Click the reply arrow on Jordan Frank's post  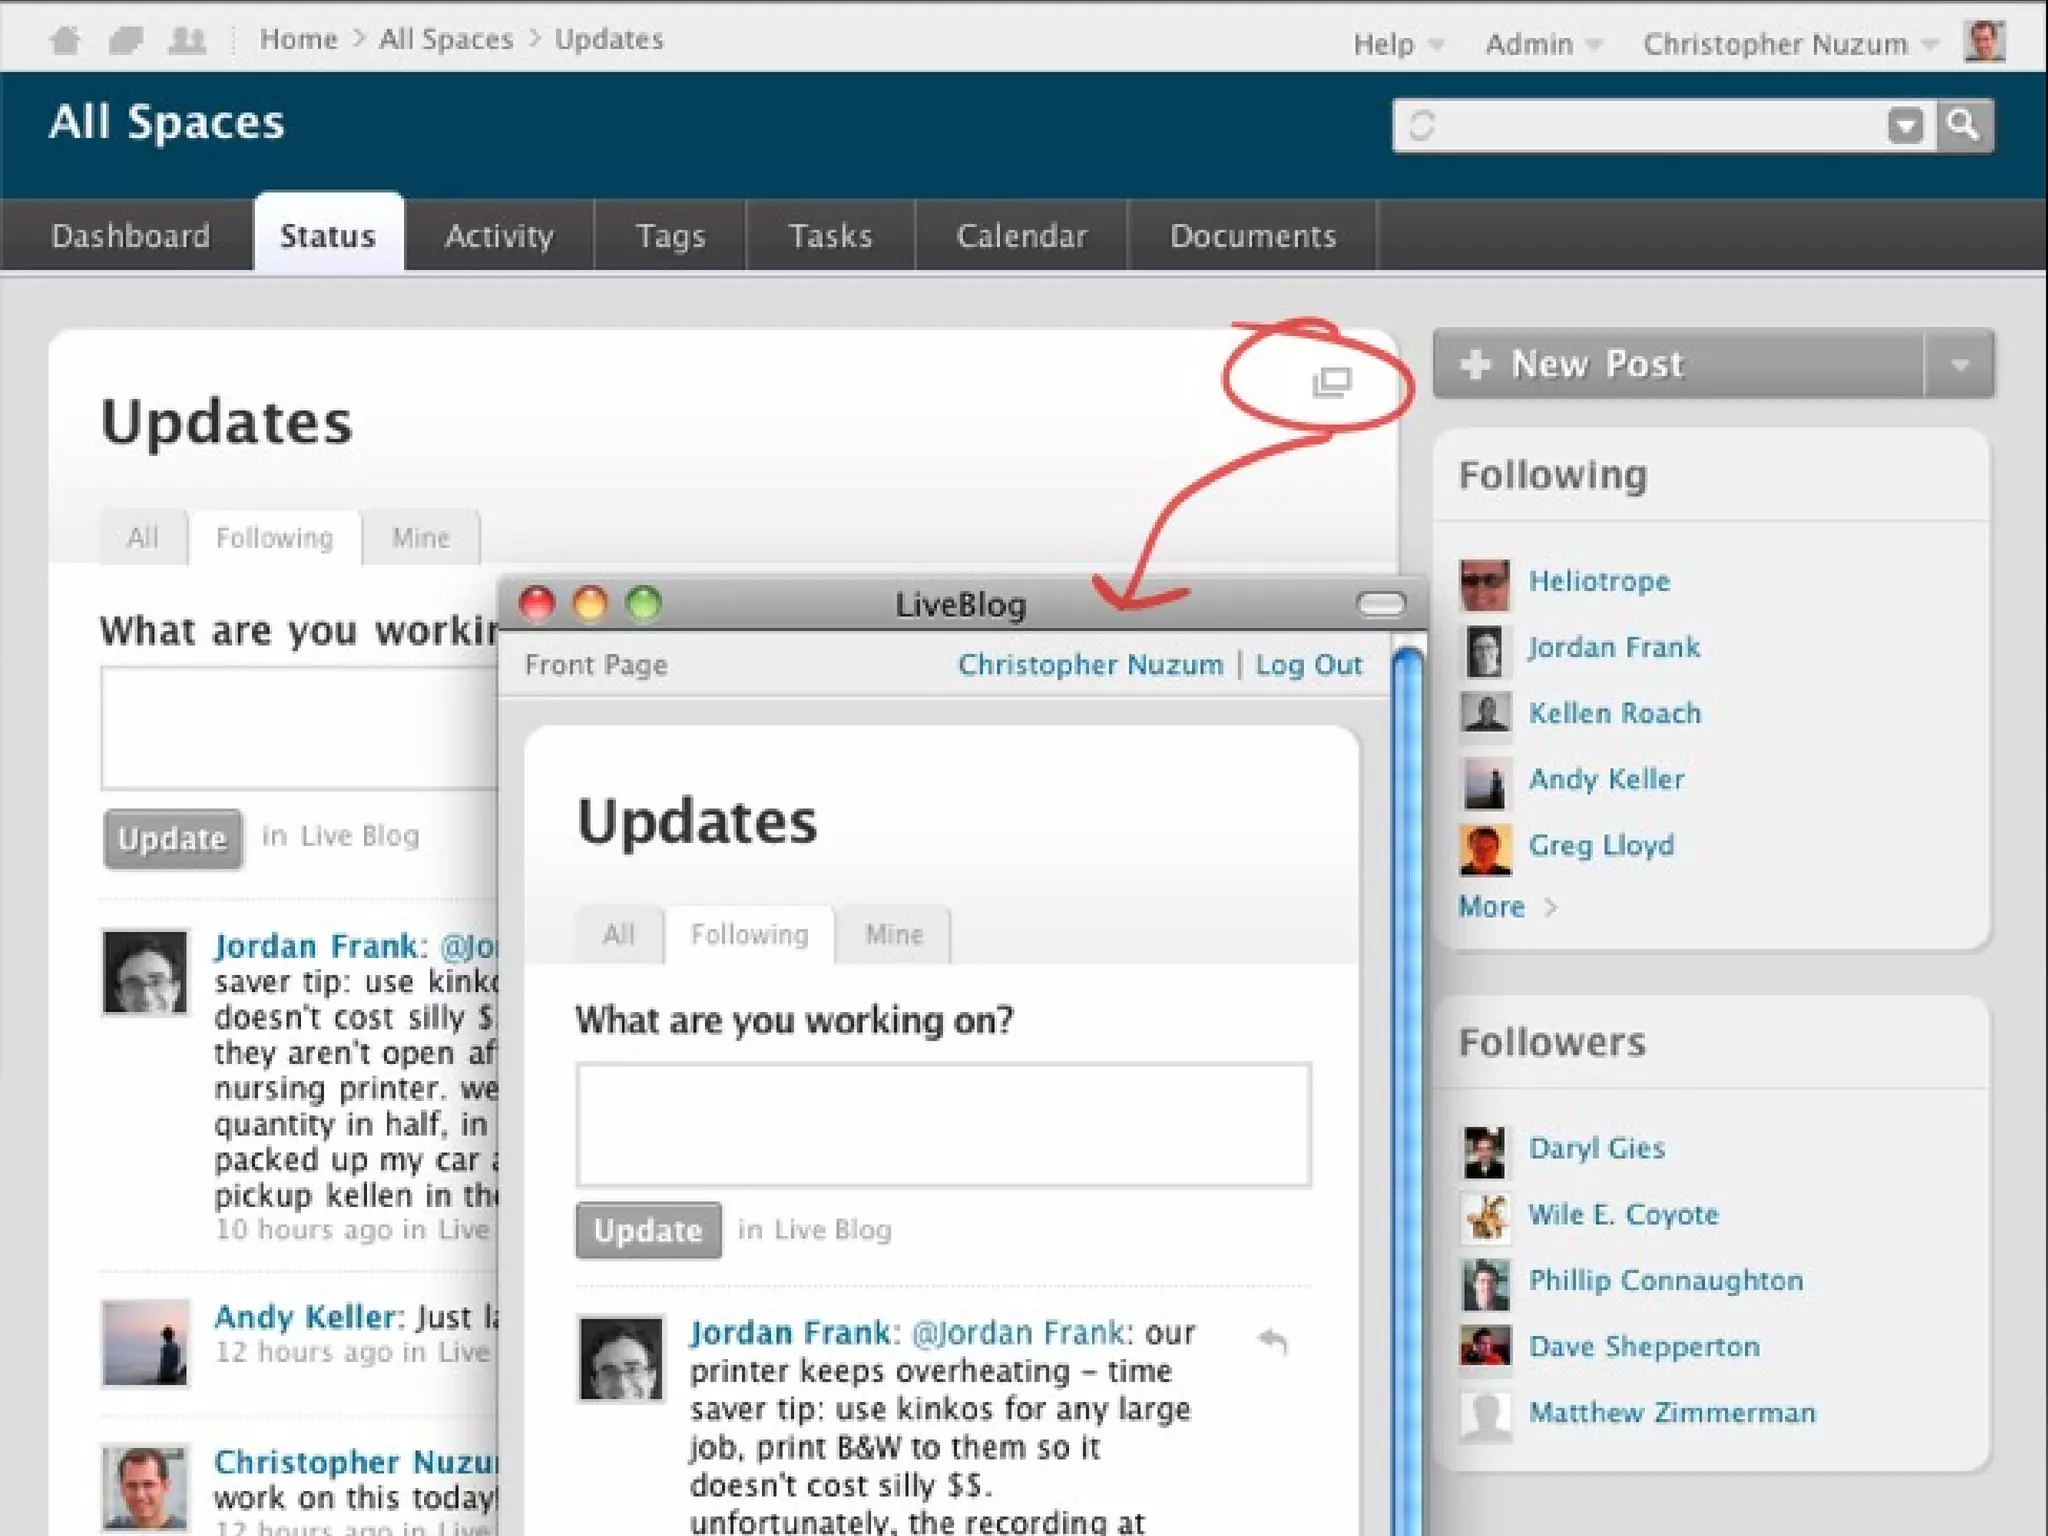(x=1272, y=1340)
